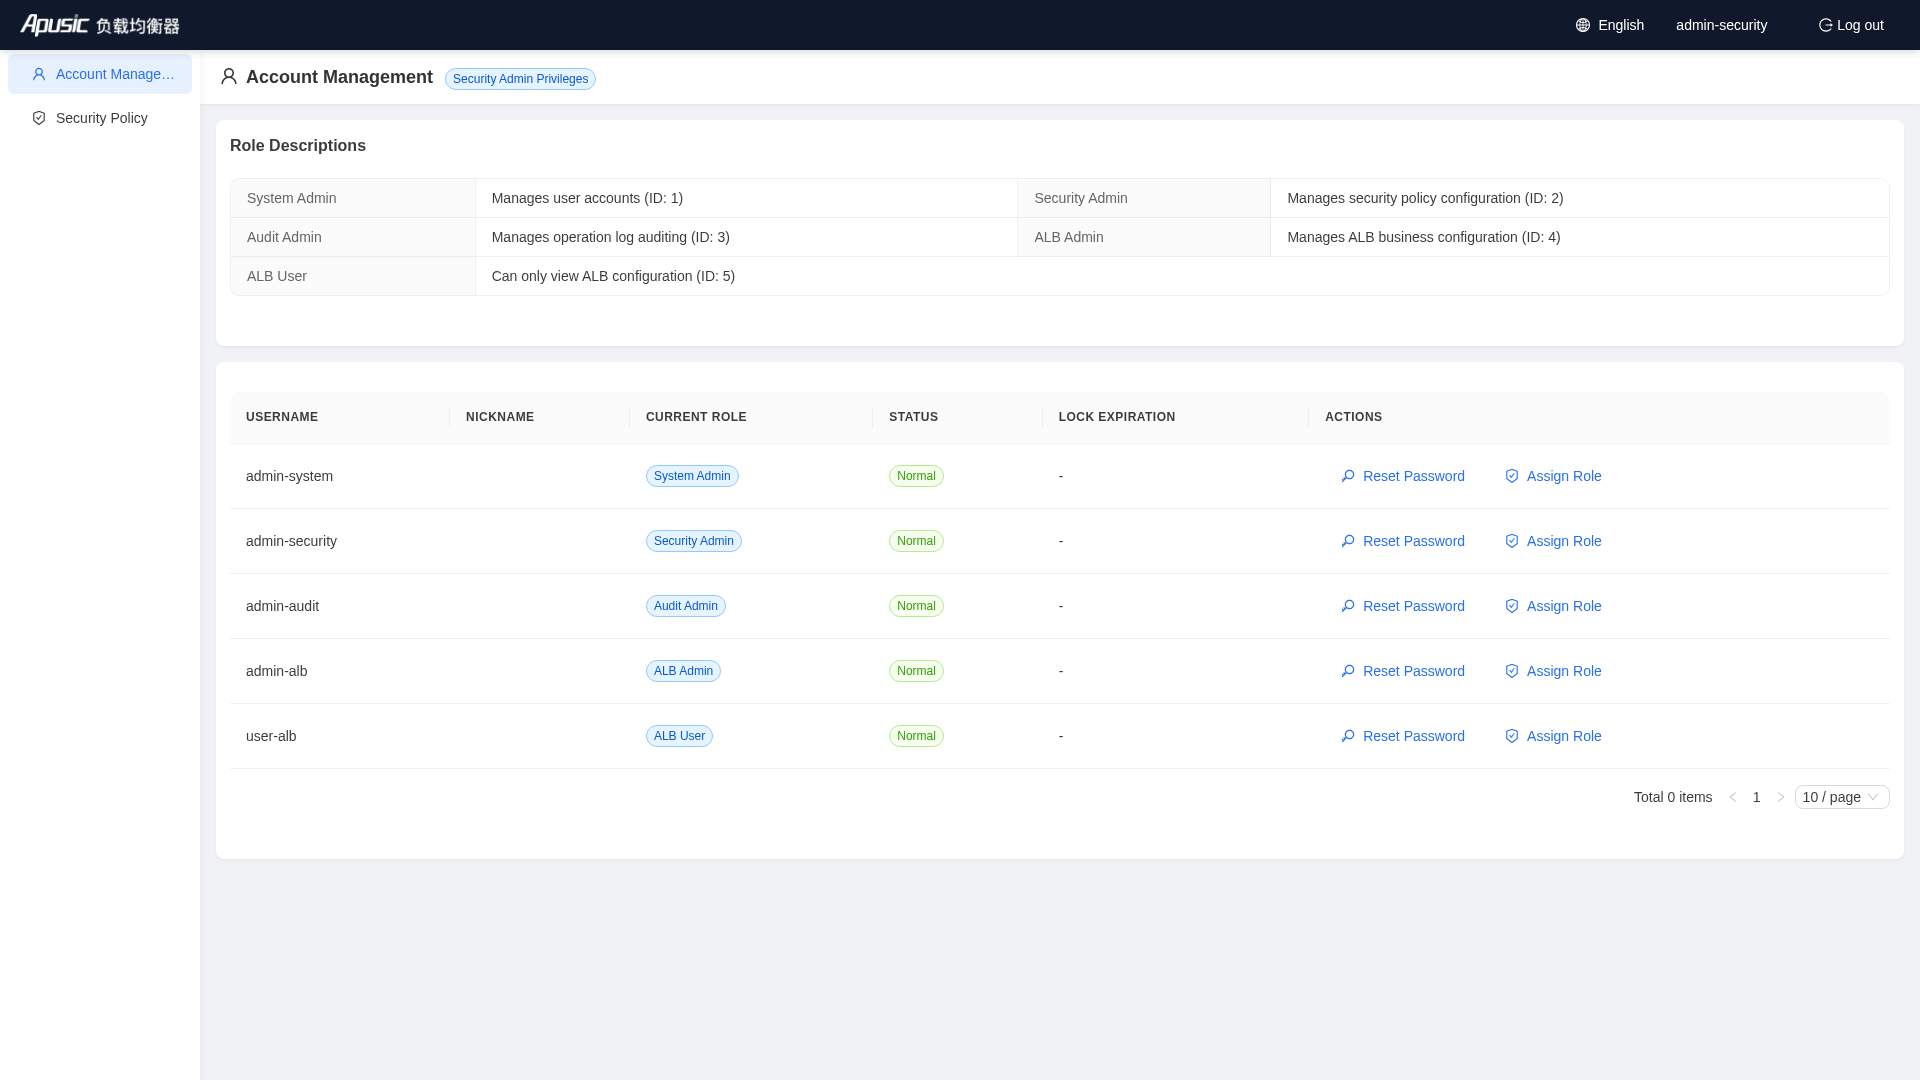The image size is (1920, 1080).
Task: Open the English language selector
Action: [x=1610, y=25]
